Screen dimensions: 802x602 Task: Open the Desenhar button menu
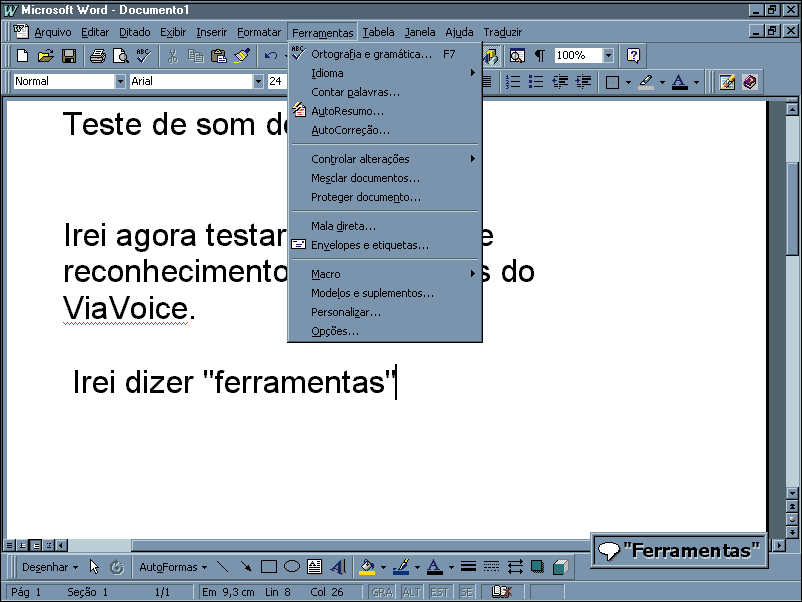pos(49,567)
